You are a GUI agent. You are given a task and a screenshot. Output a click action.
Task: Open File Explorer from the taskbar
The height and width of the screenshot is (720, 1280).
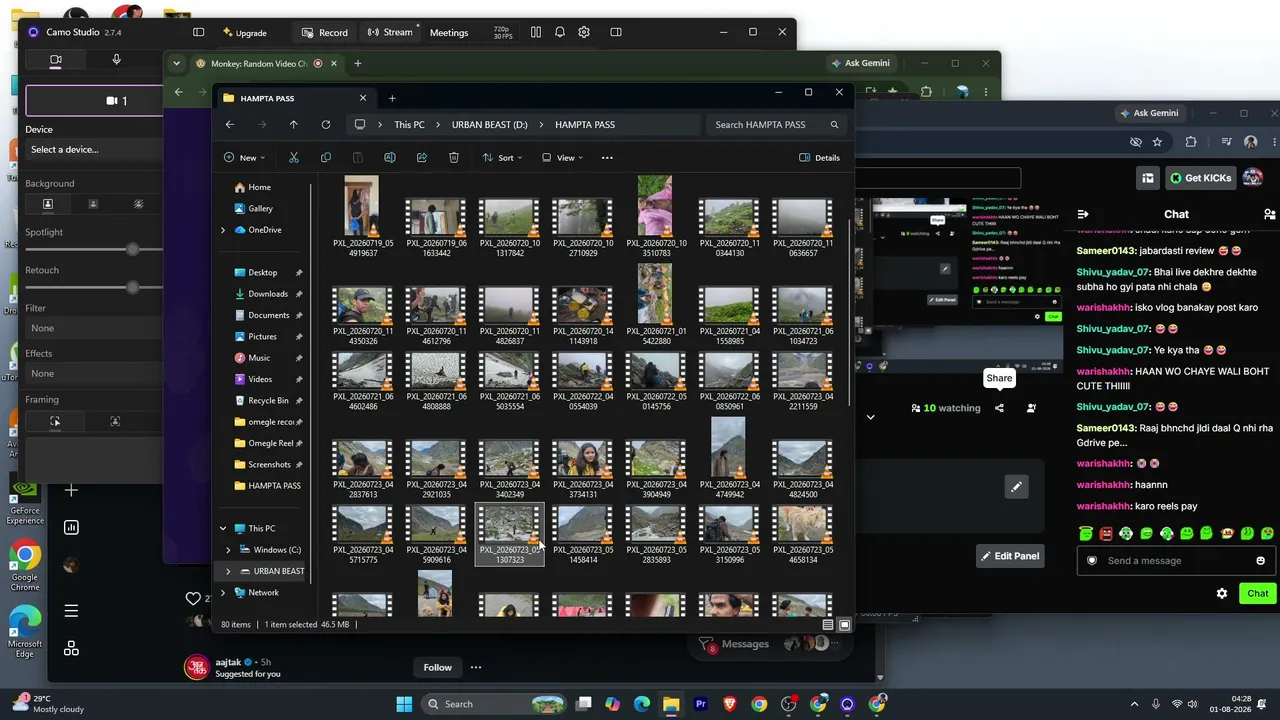point(671,704)
